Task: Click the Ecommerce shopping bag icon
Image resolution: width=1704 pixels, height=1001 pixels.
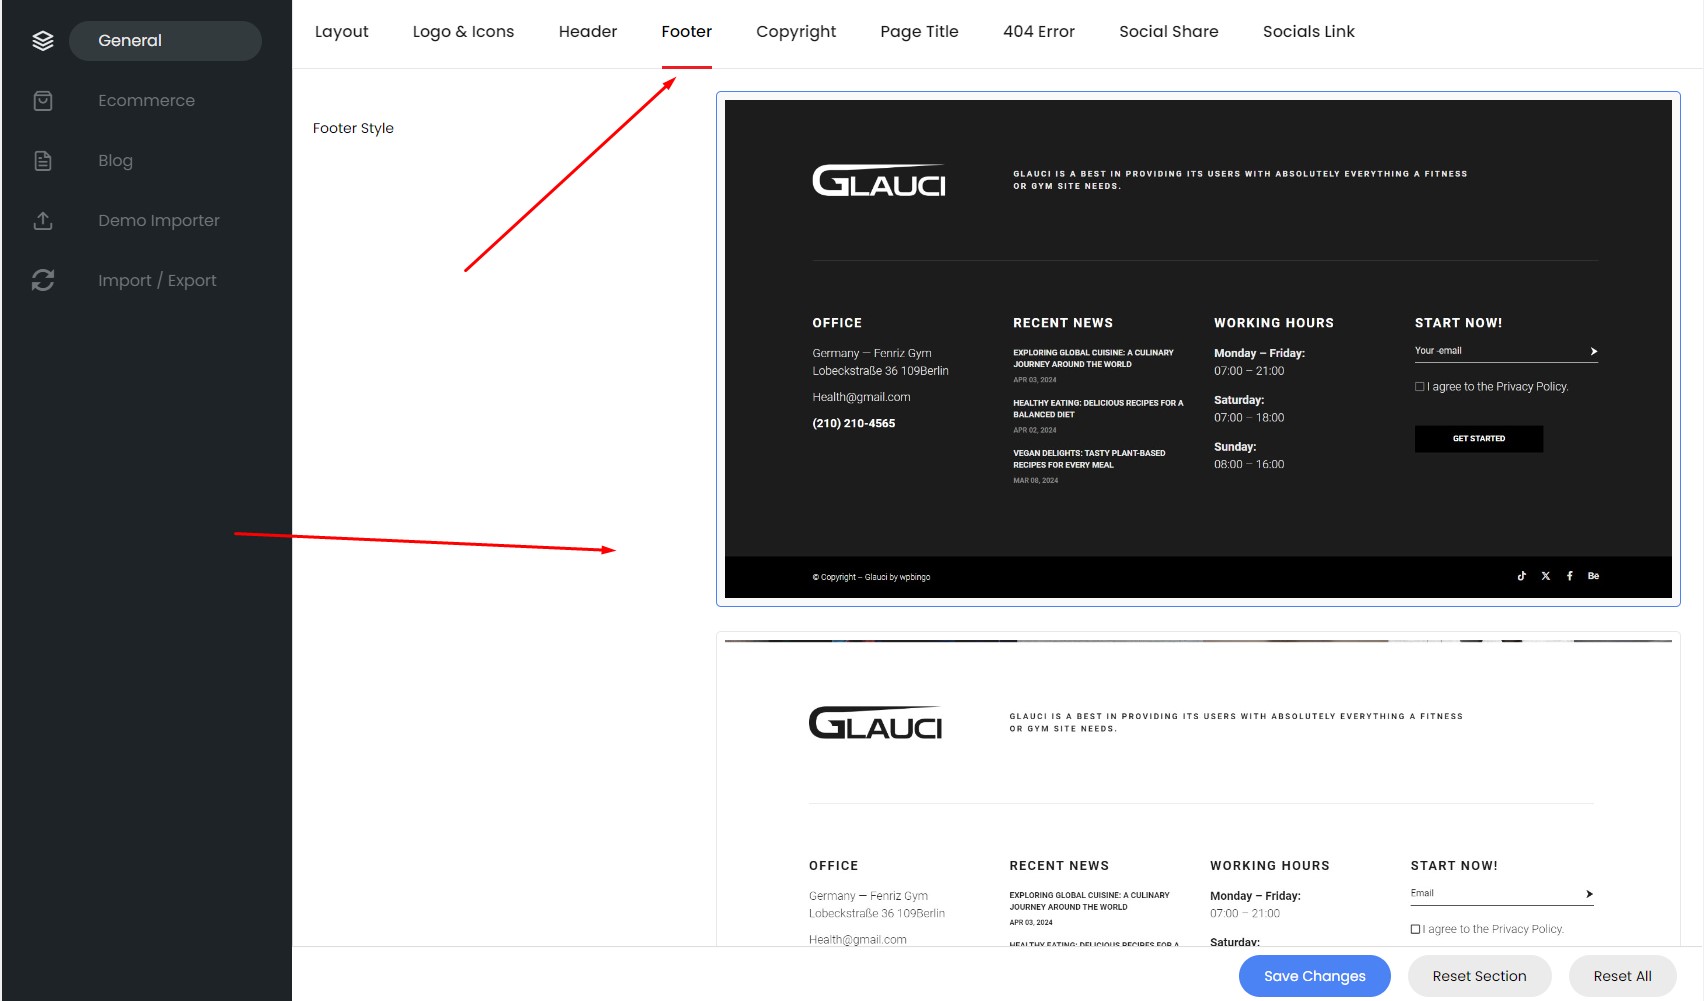Action: (x=42, y=101)
